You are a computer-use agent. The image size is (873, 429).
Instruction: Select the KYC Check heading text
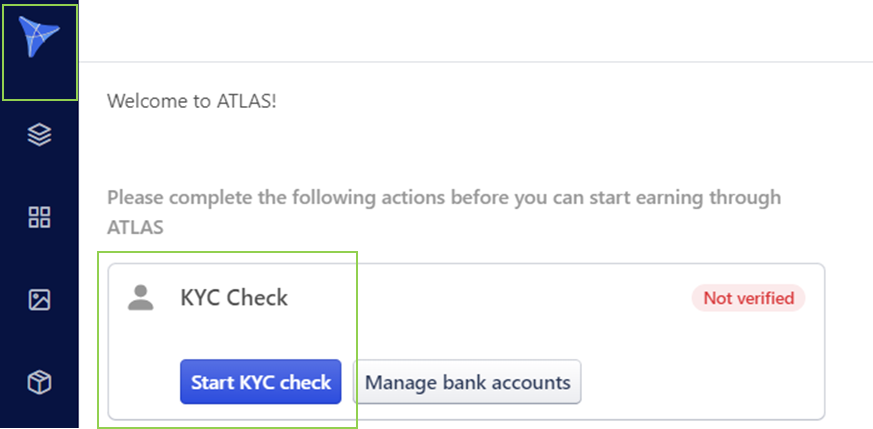(233, 297)
